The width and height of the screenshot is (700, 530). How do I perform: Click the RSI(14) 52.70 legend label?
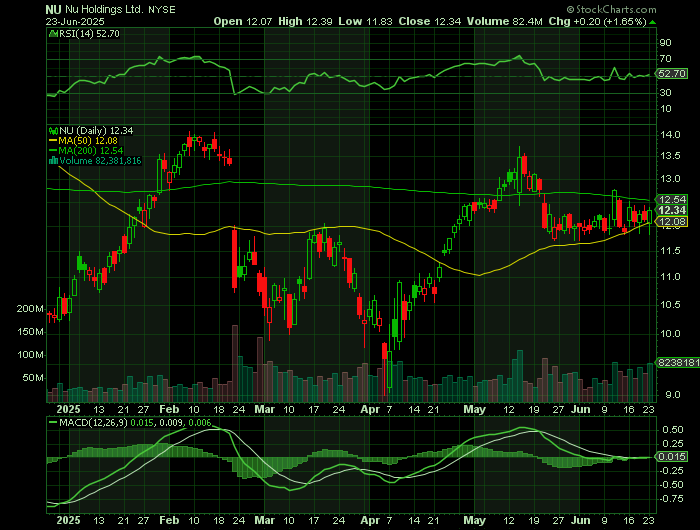coord(89,34)
